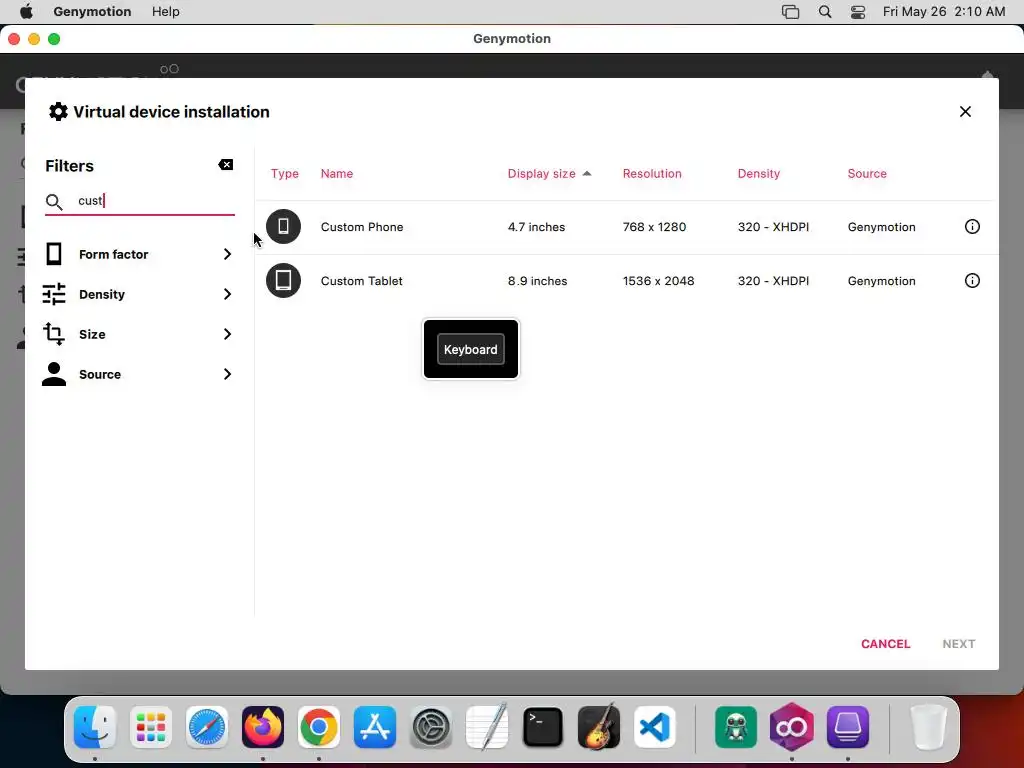
Task: Clear filters using the backspace icon
Action: 225,165
